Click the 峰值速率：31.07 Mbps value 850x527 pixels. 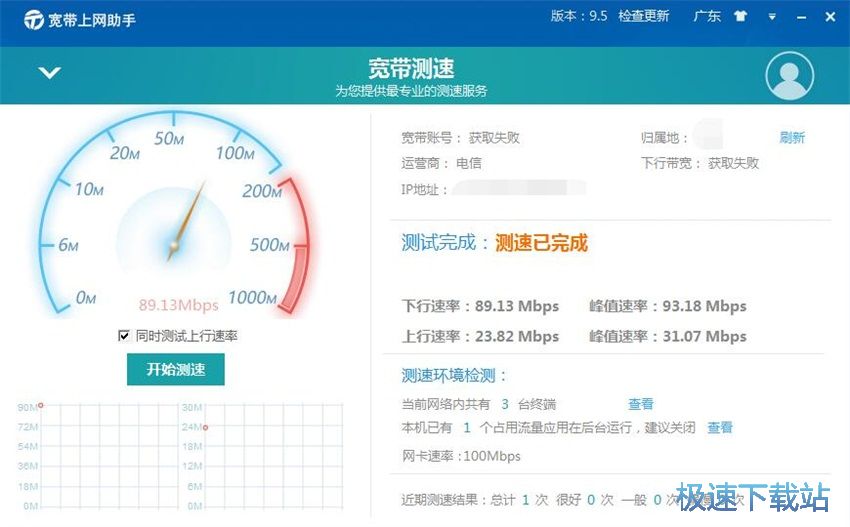[x=668, y=337]
